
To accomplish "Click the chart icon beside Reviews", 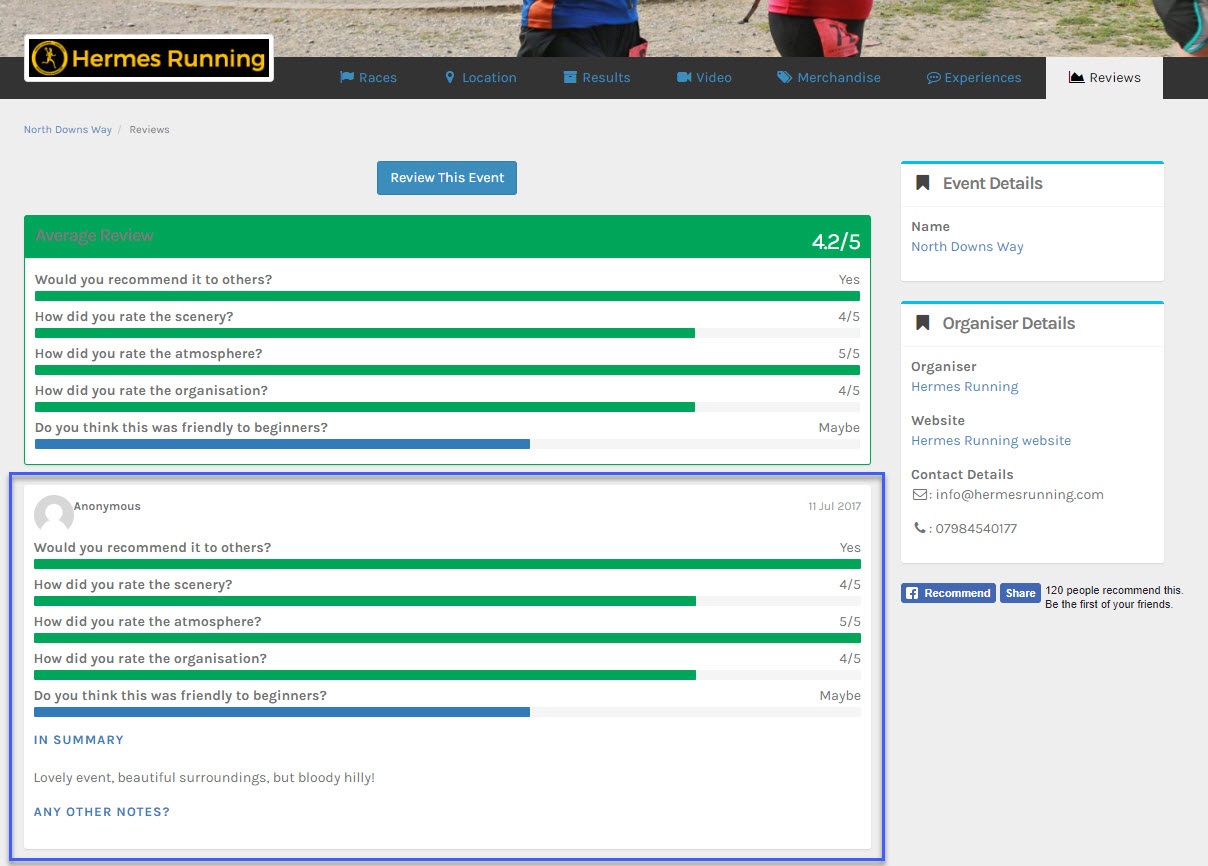I will (x=1077, y=77).
